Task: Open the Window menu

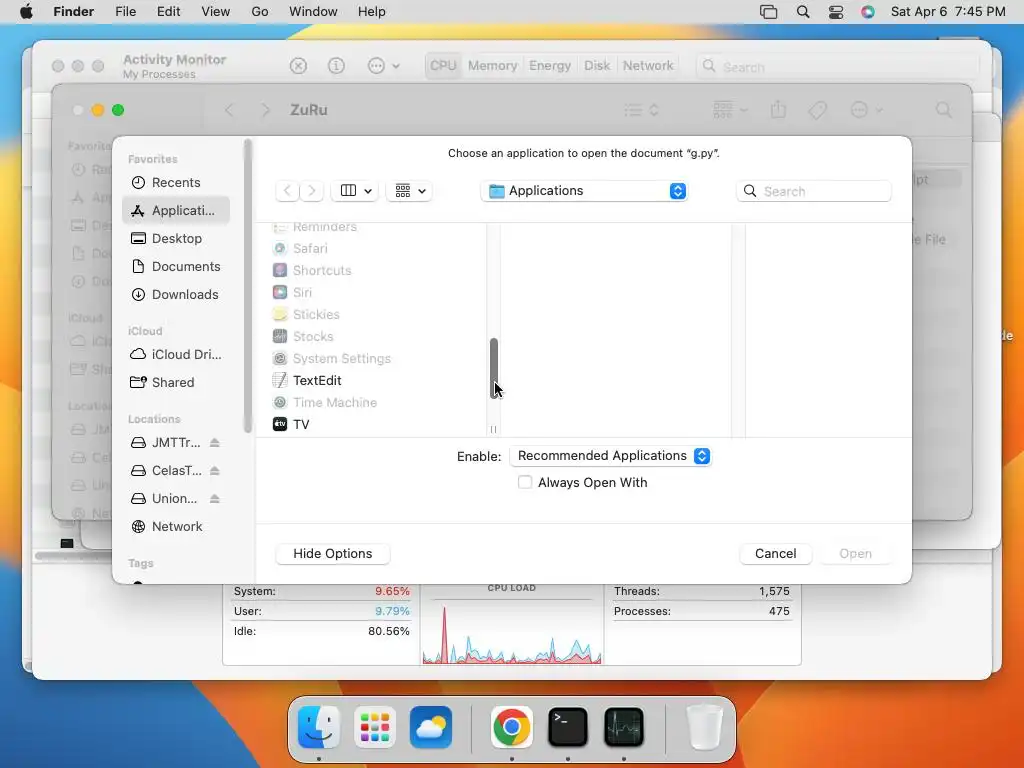Action: [x=313, y=12]
